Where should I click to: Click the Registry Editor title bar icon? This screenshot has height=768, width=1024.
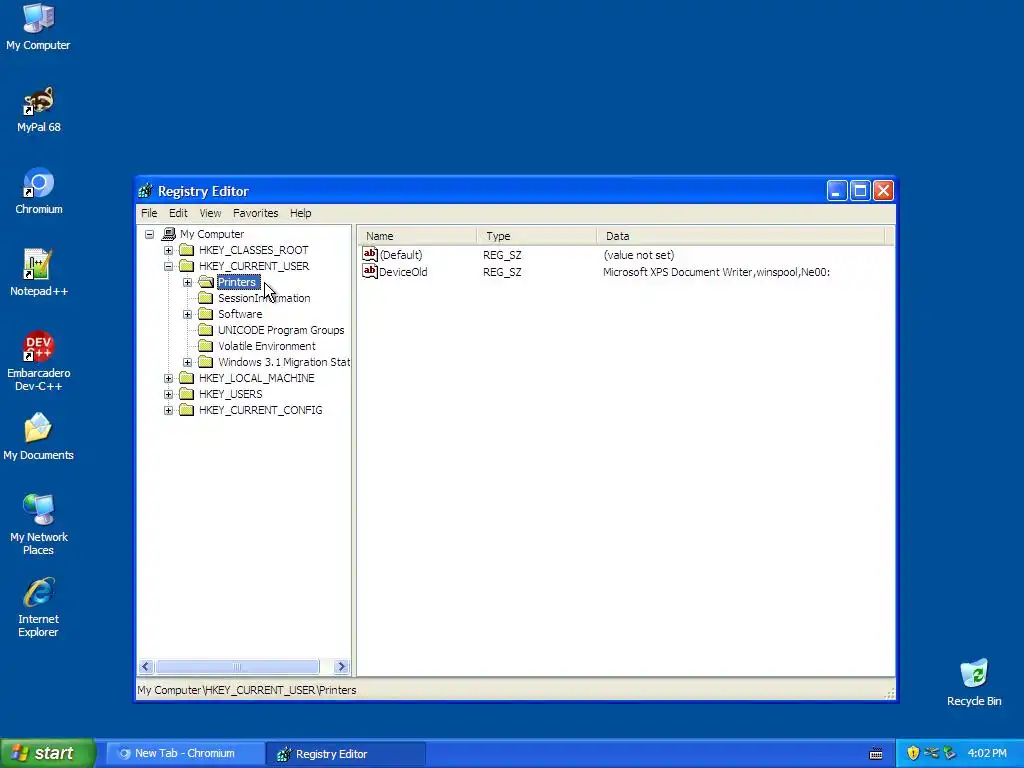[145, 191]
